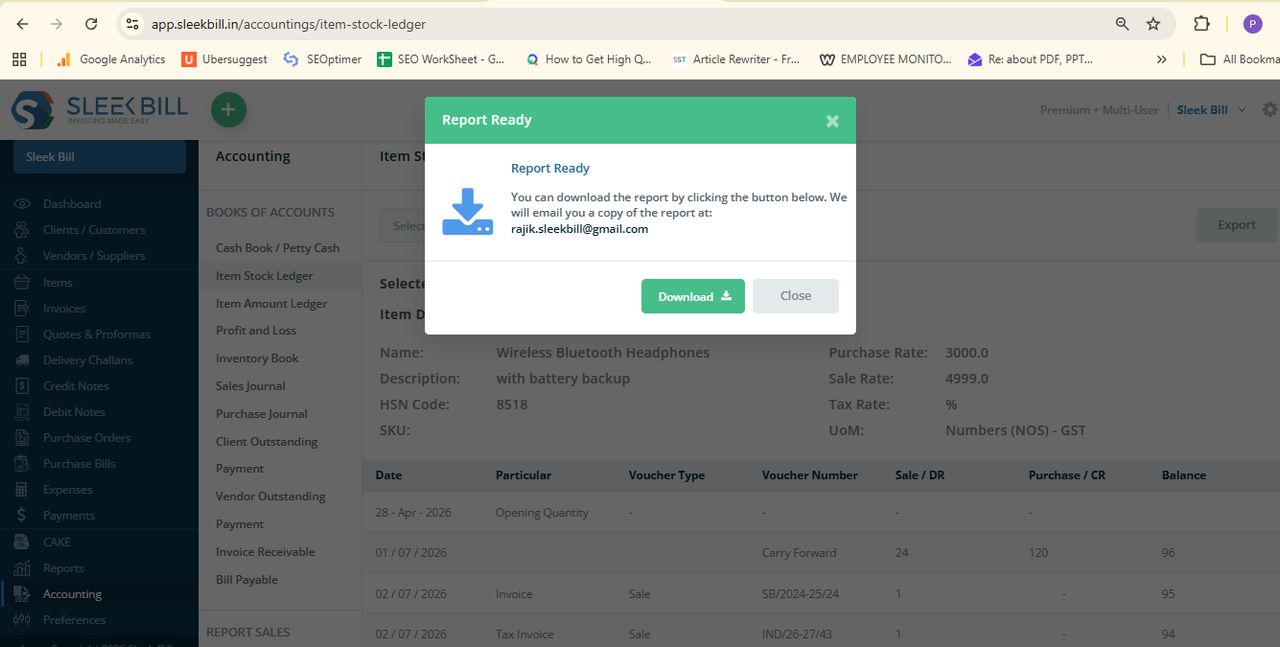1280x647 pixels.
Task: Click the address bar URL
Action: 288,24
